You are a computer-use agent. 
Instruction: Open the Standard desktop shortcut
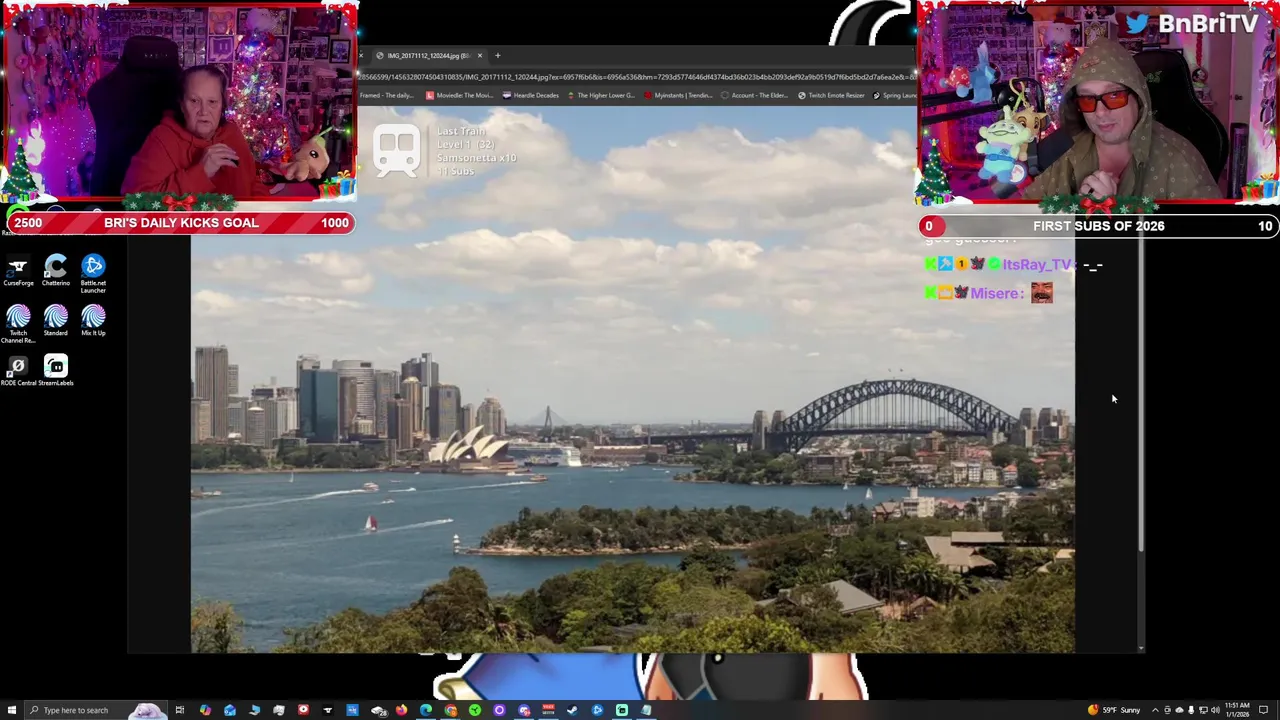coord(56,321)
